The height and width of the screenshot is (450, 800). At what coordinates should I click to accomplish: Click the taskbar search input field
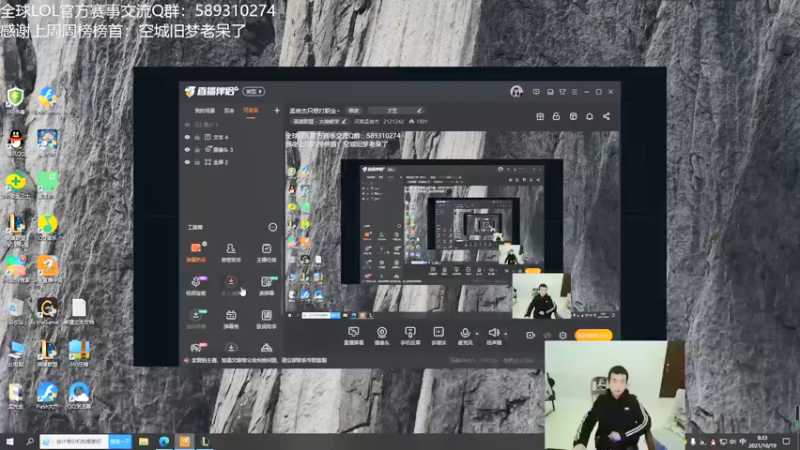[x=74, y=441]
